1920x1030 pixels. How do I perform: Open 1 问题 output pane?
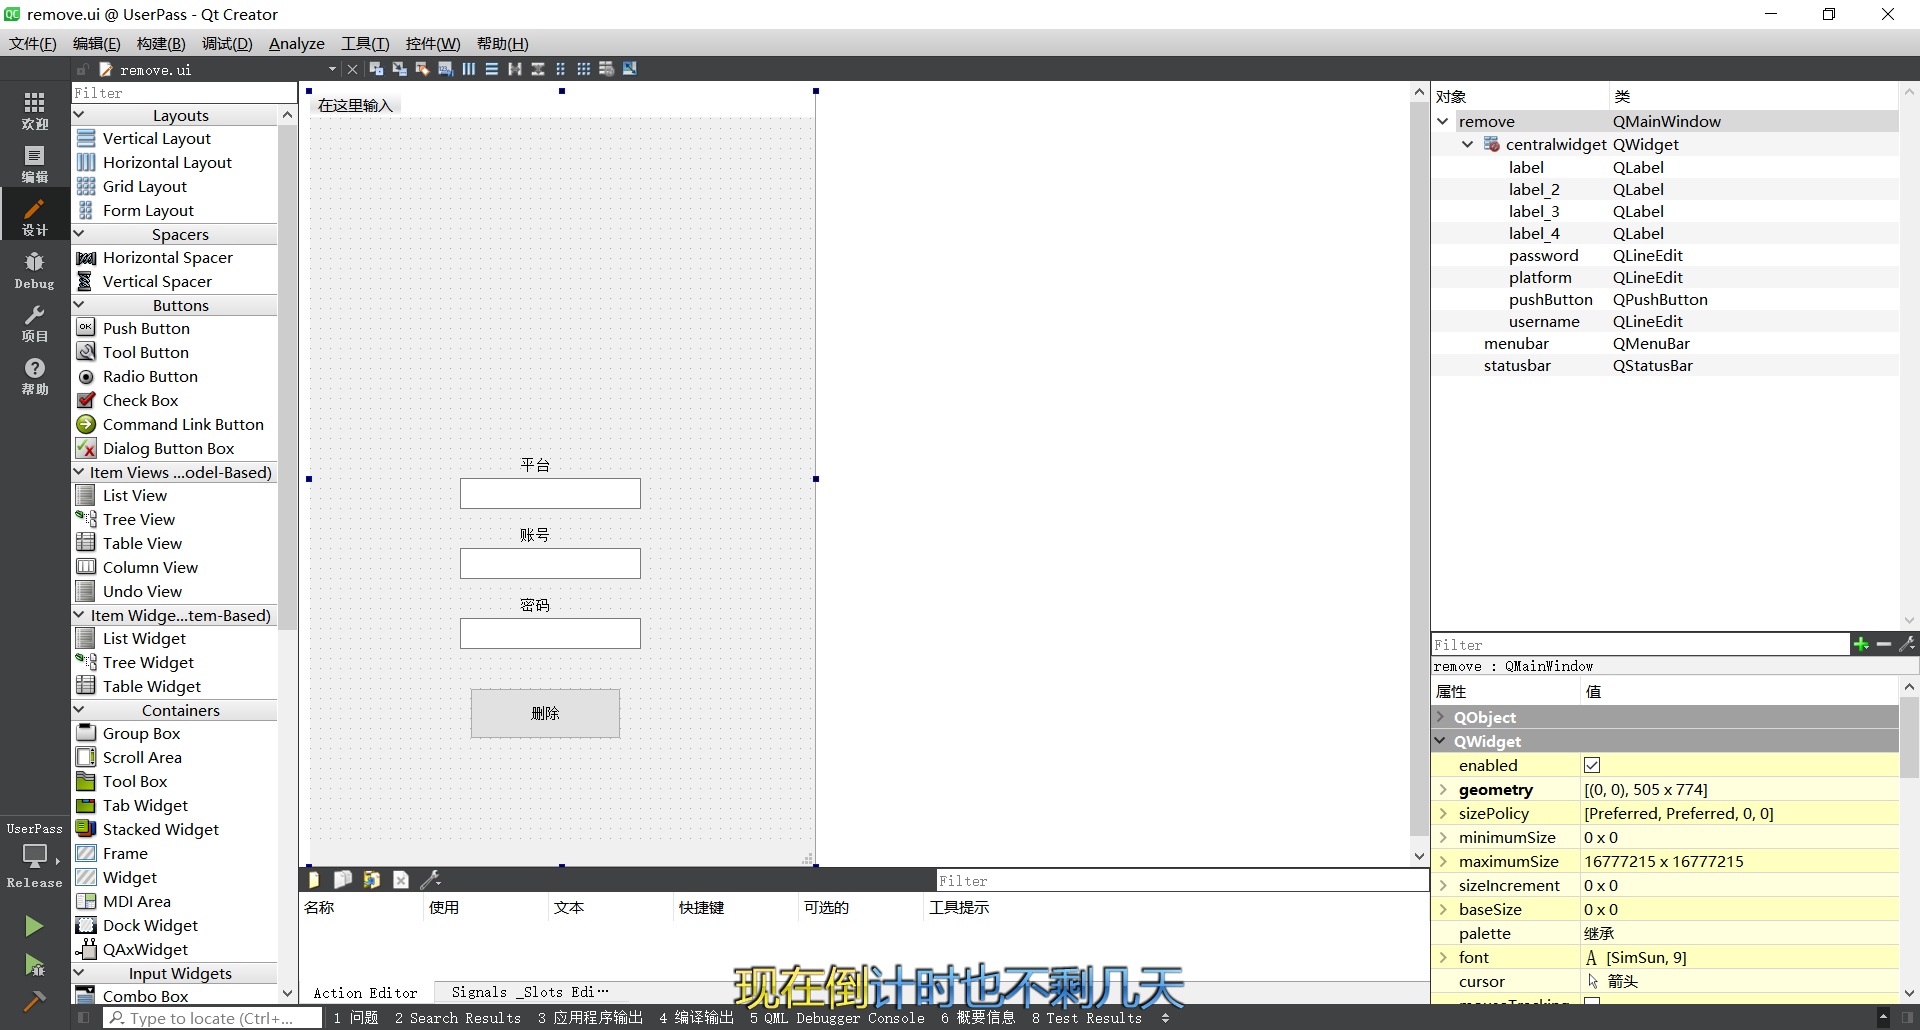(356, 1018)
